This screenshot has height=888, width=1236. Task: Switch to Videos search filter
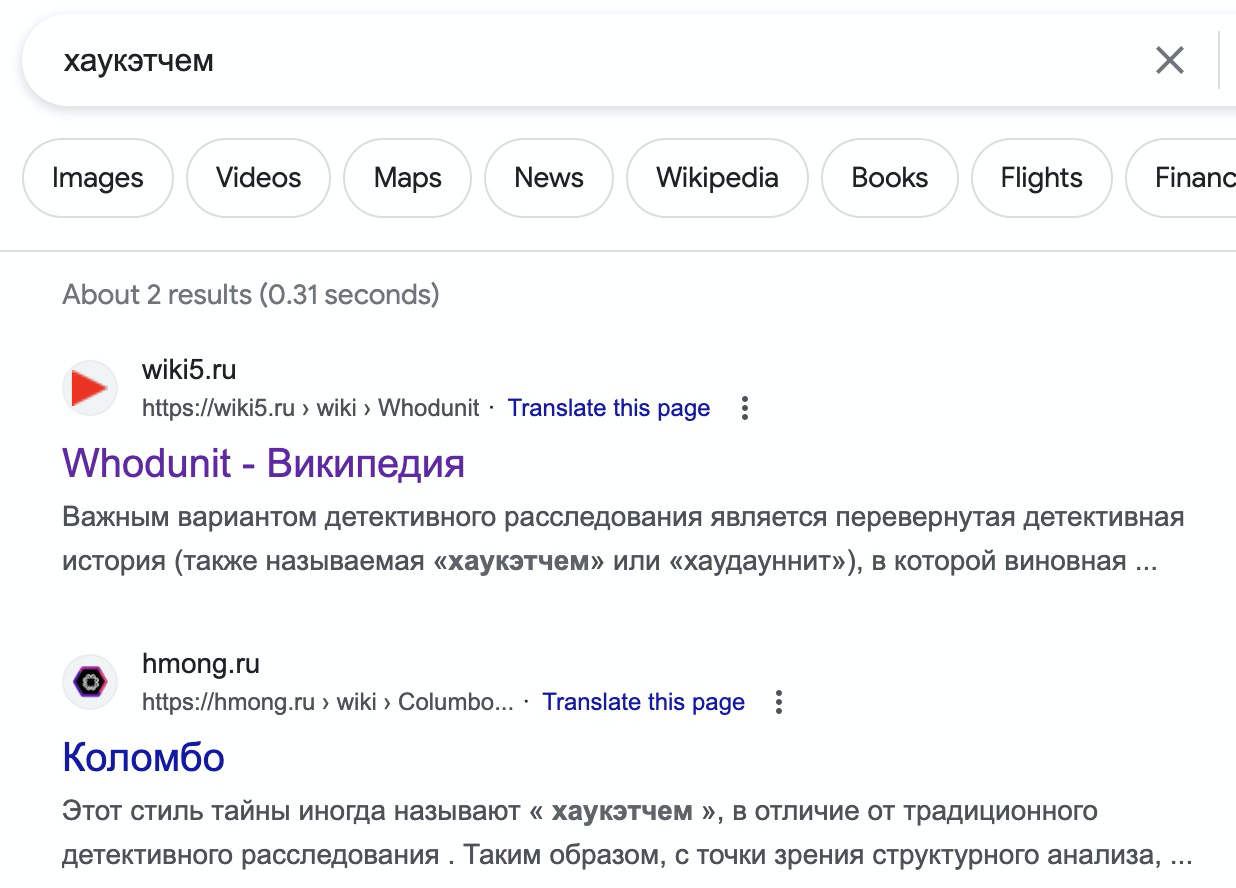(258, 178)
